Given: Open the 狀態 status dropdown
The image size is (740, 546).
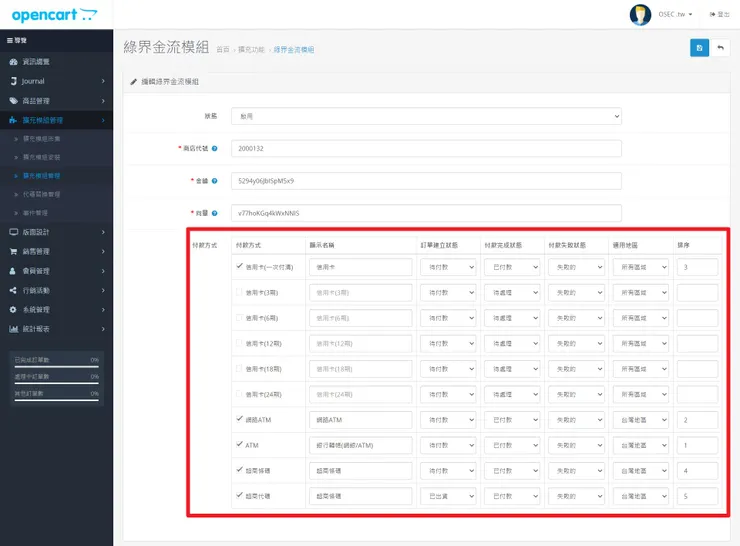Looking at the screenshot, I should [x=426, y=116].
